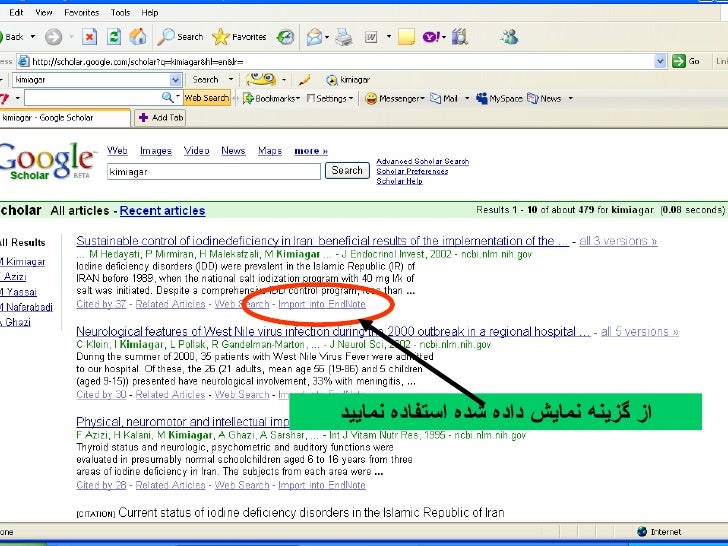Refresh the page using the green arrows icon
This screenshot has height=546, width=728.
pyautogui.click(x=114, y=37)
